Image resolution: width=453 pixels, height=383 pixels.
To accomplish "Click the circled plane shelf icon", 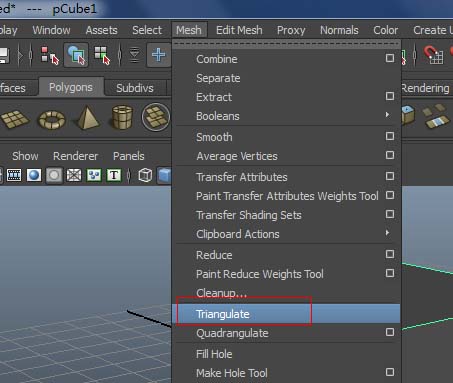I will [156, 117].
